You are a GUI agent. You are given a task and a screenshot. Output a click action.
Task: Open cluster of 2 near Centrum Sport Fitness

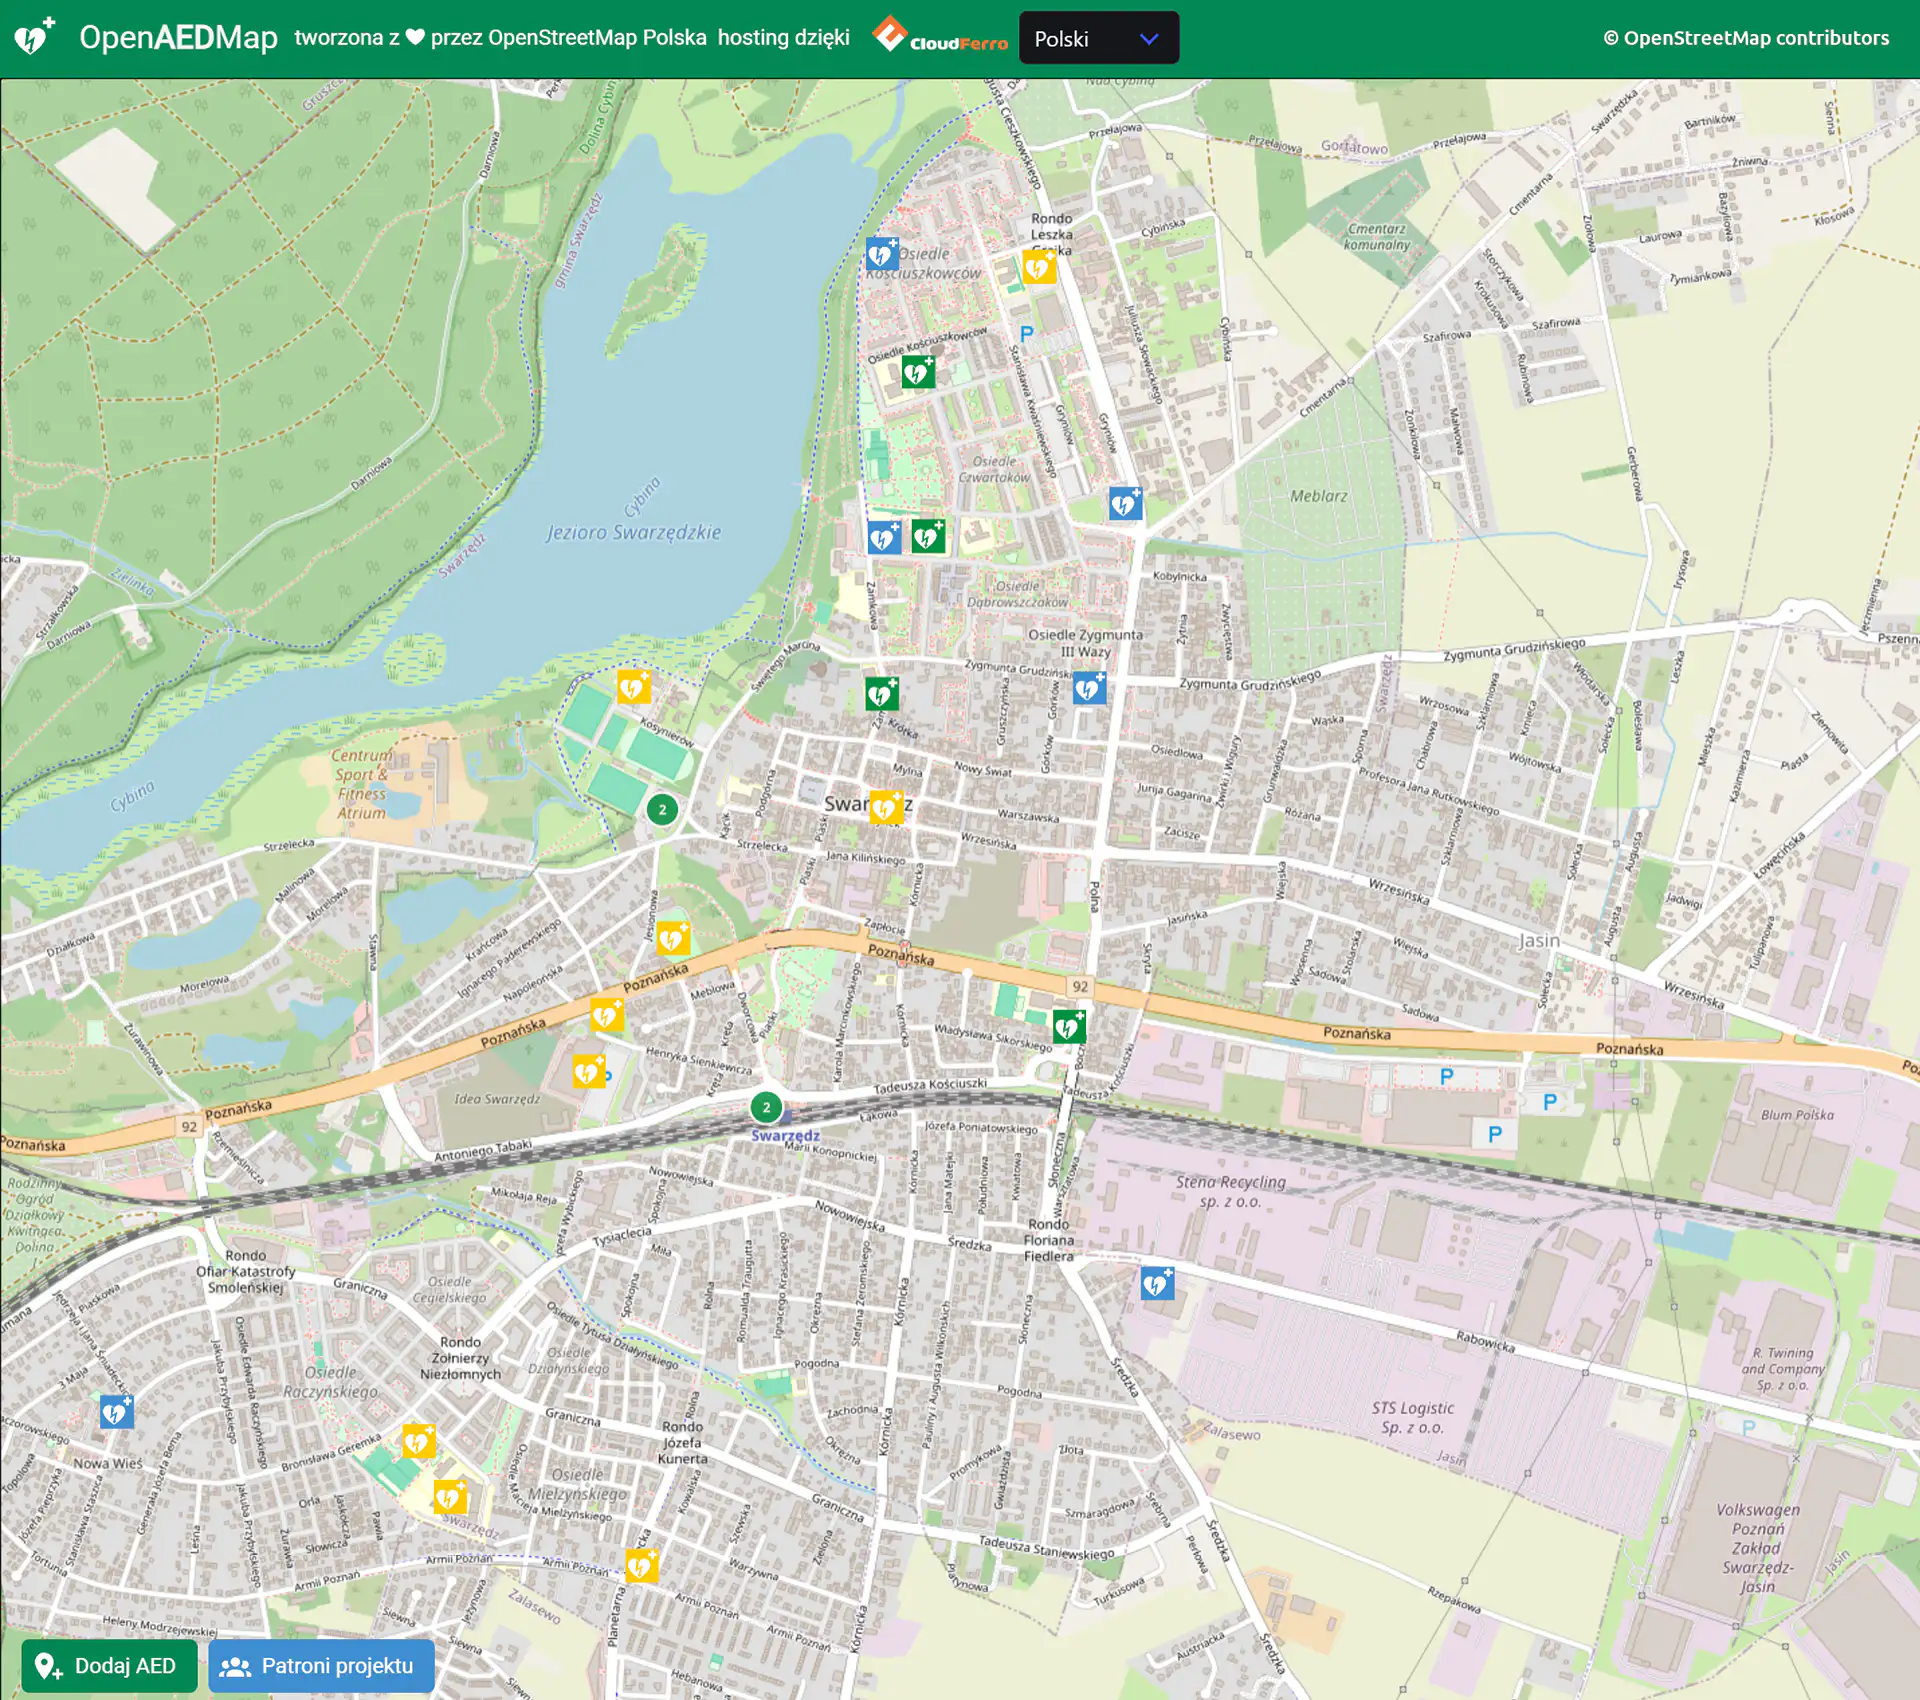[x=662, y=809]
